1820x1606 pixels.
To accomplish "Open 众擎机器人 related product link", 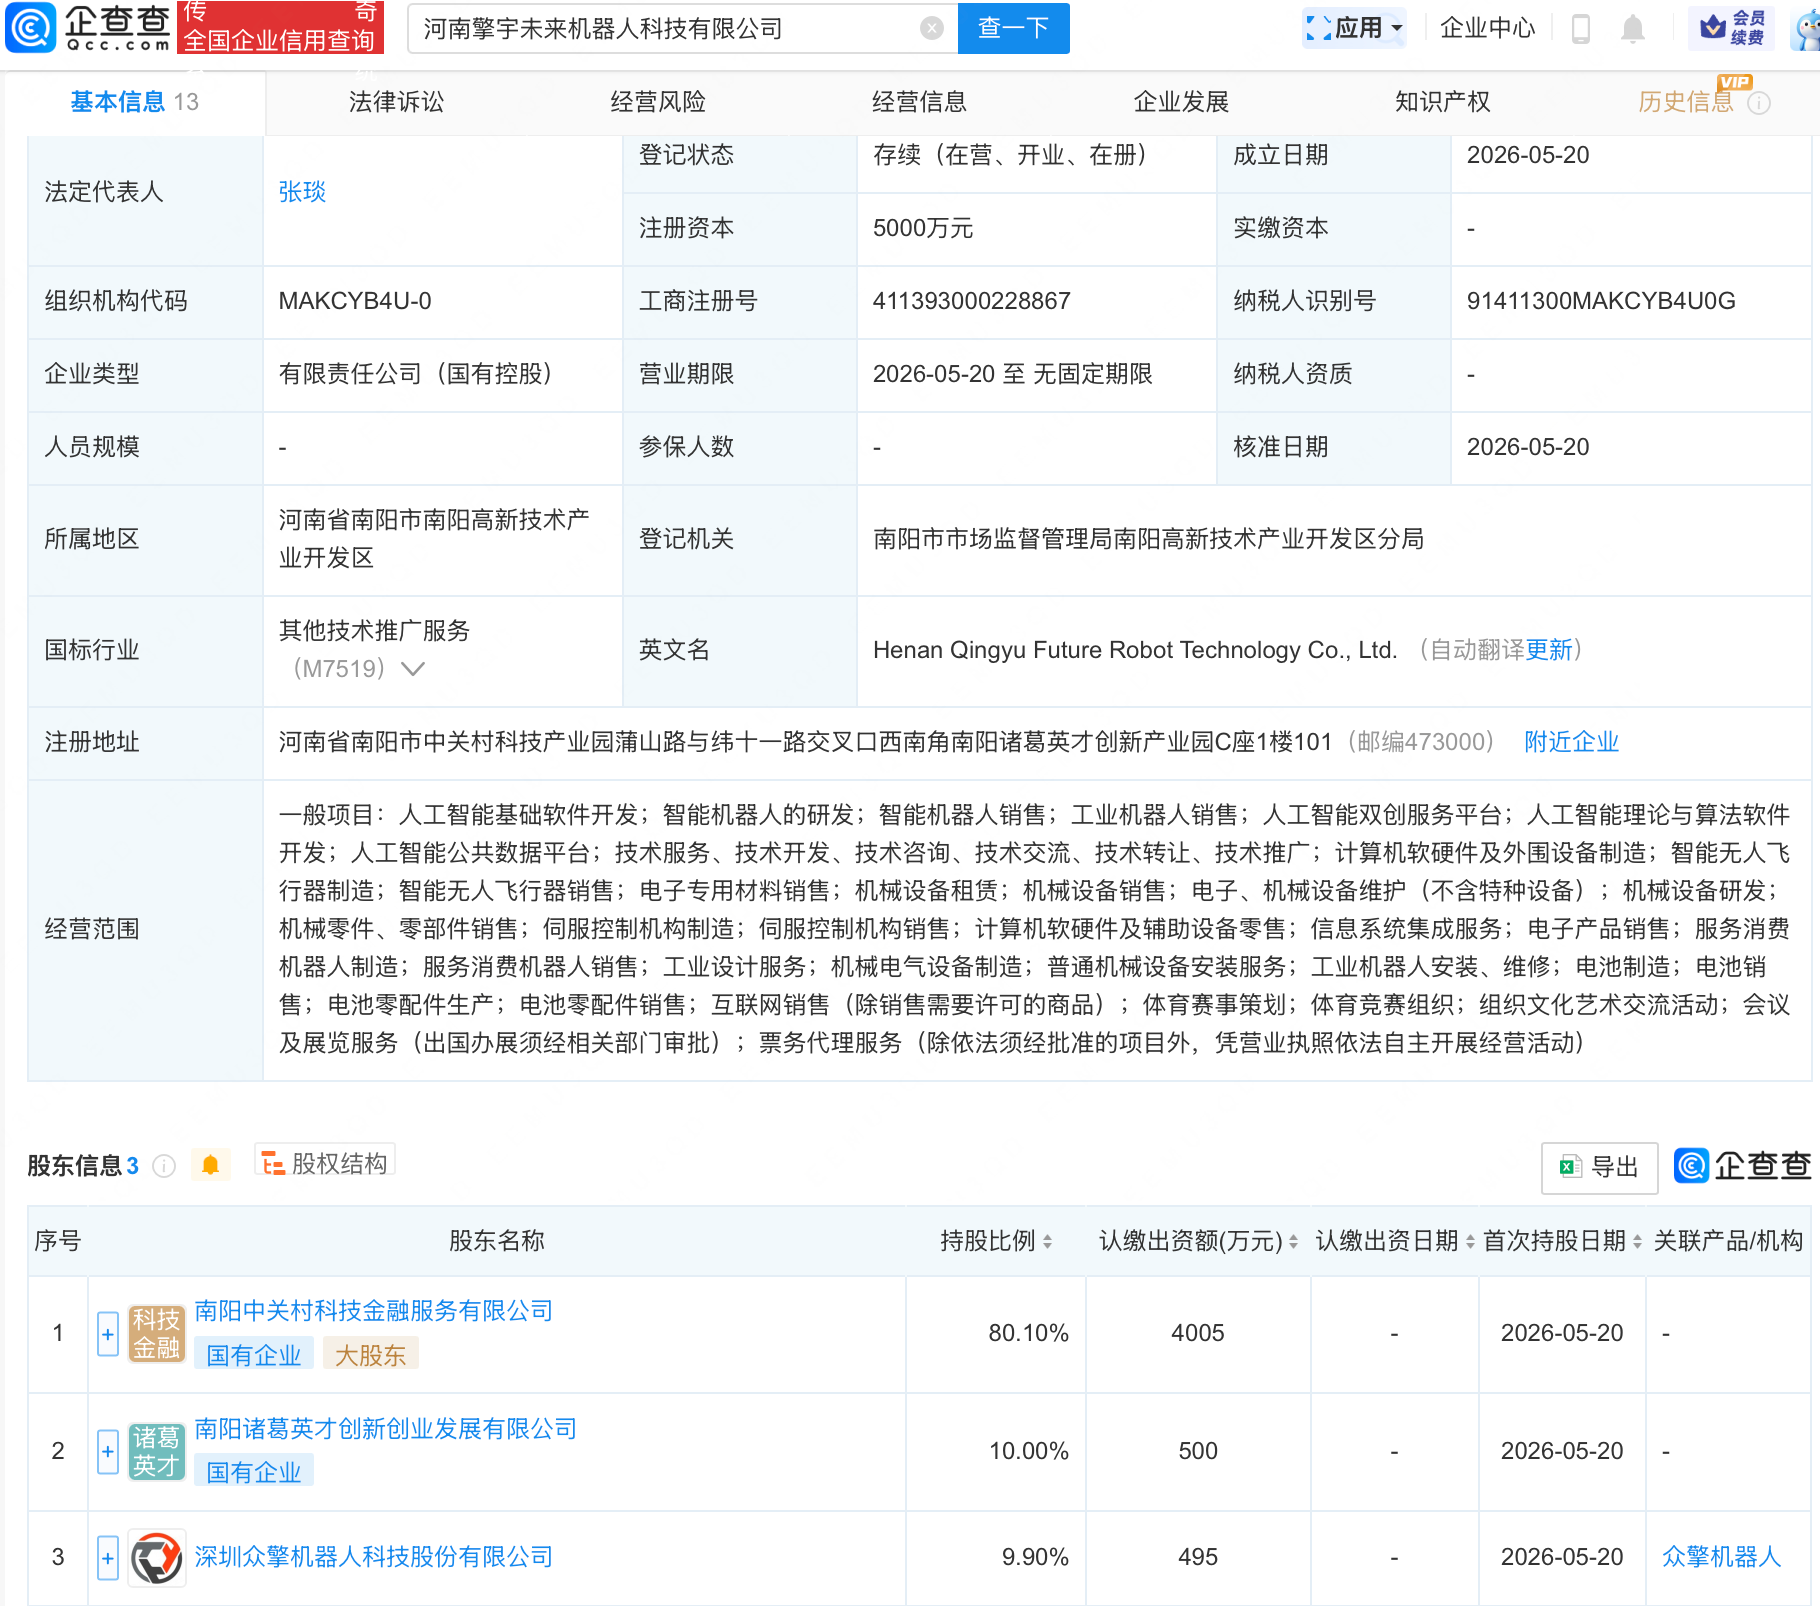I will click(x=1721, y=1557).
